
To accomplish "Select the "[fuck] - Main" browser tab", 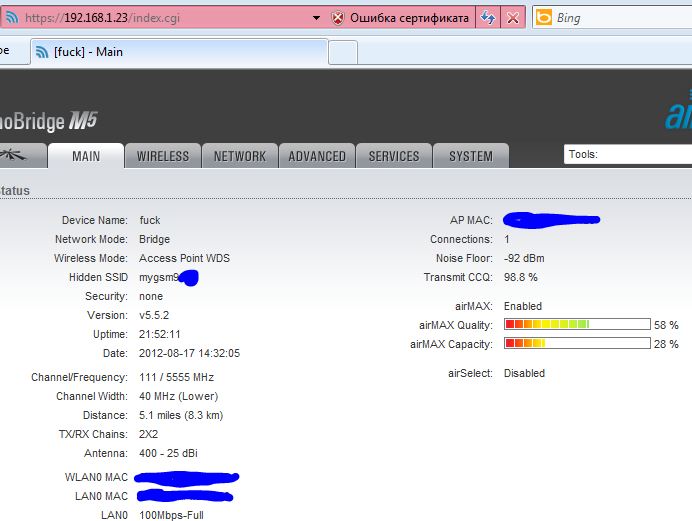I will [x=179, y=52].
